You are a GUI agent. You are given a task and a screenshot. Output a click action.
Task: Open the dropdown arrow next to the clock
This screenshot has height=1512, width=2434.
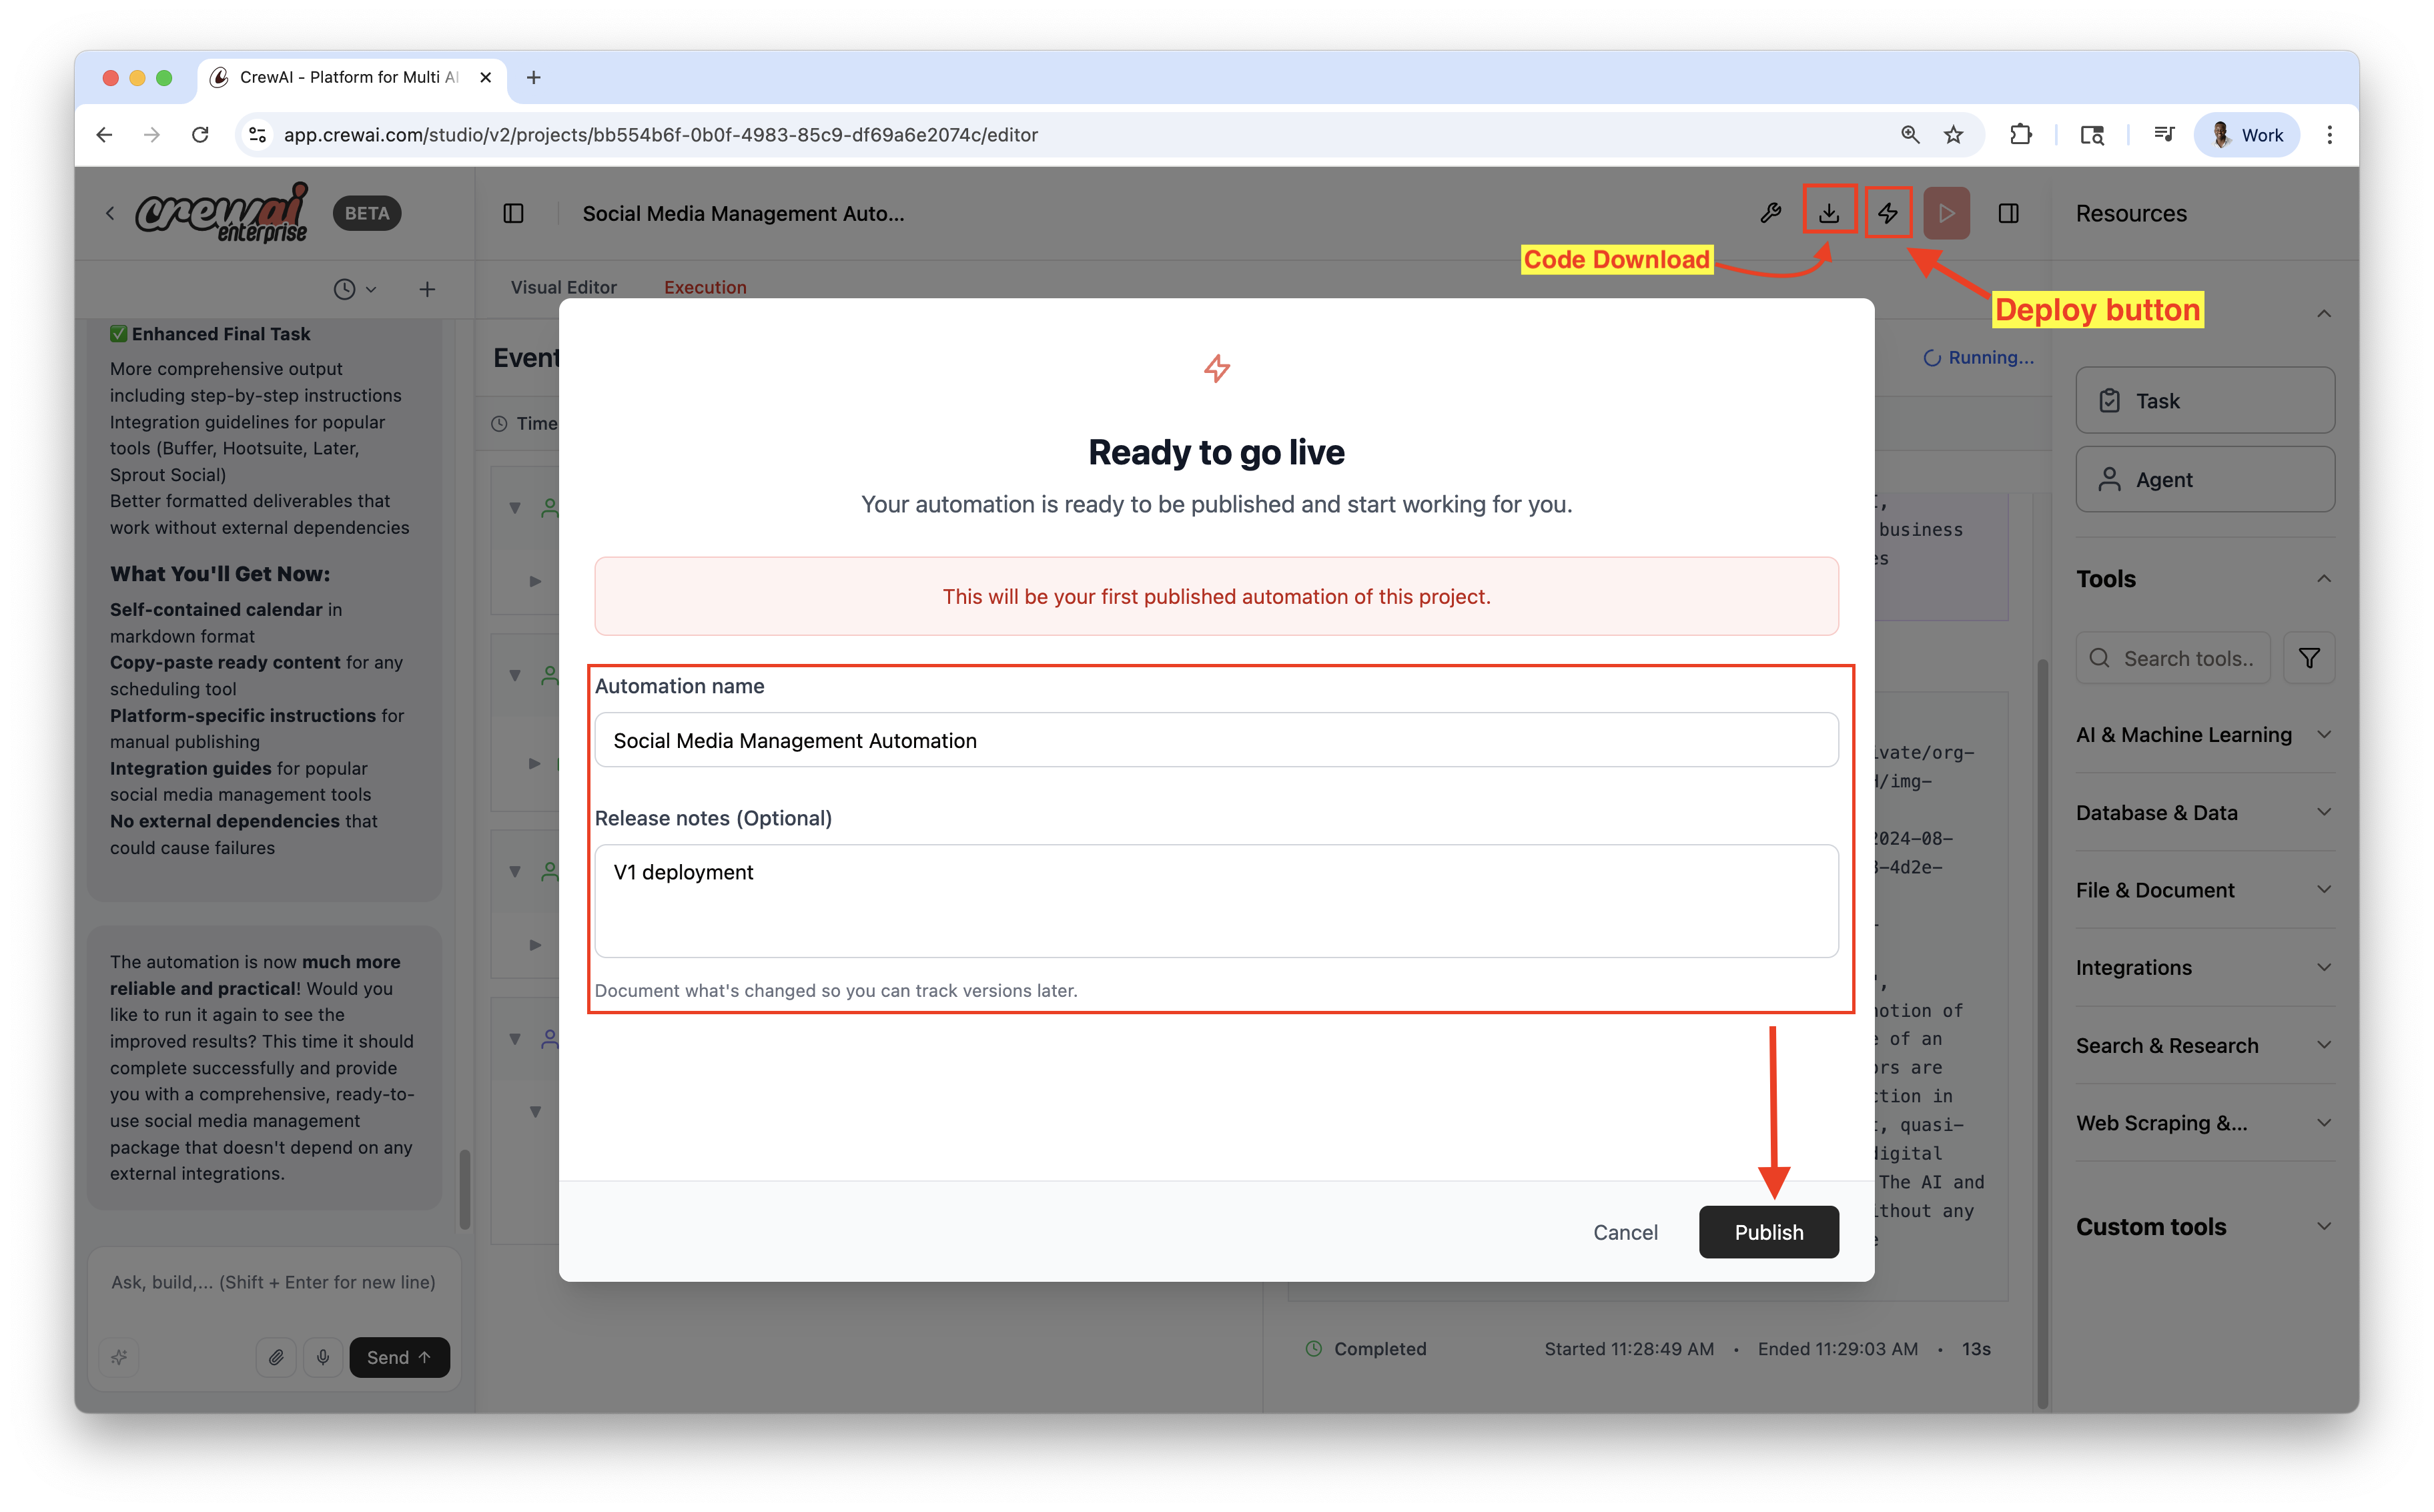pyautogui.click(x=372, y=289)
